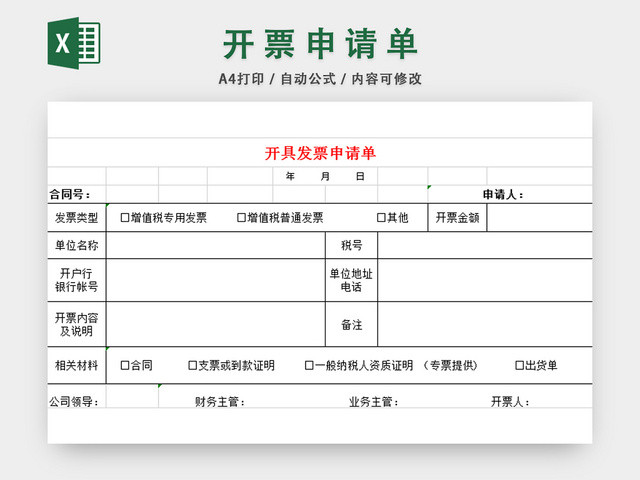Check the 增值税专用发票 checkbox
Screen dimensions: 640x480
pos(125,218)
